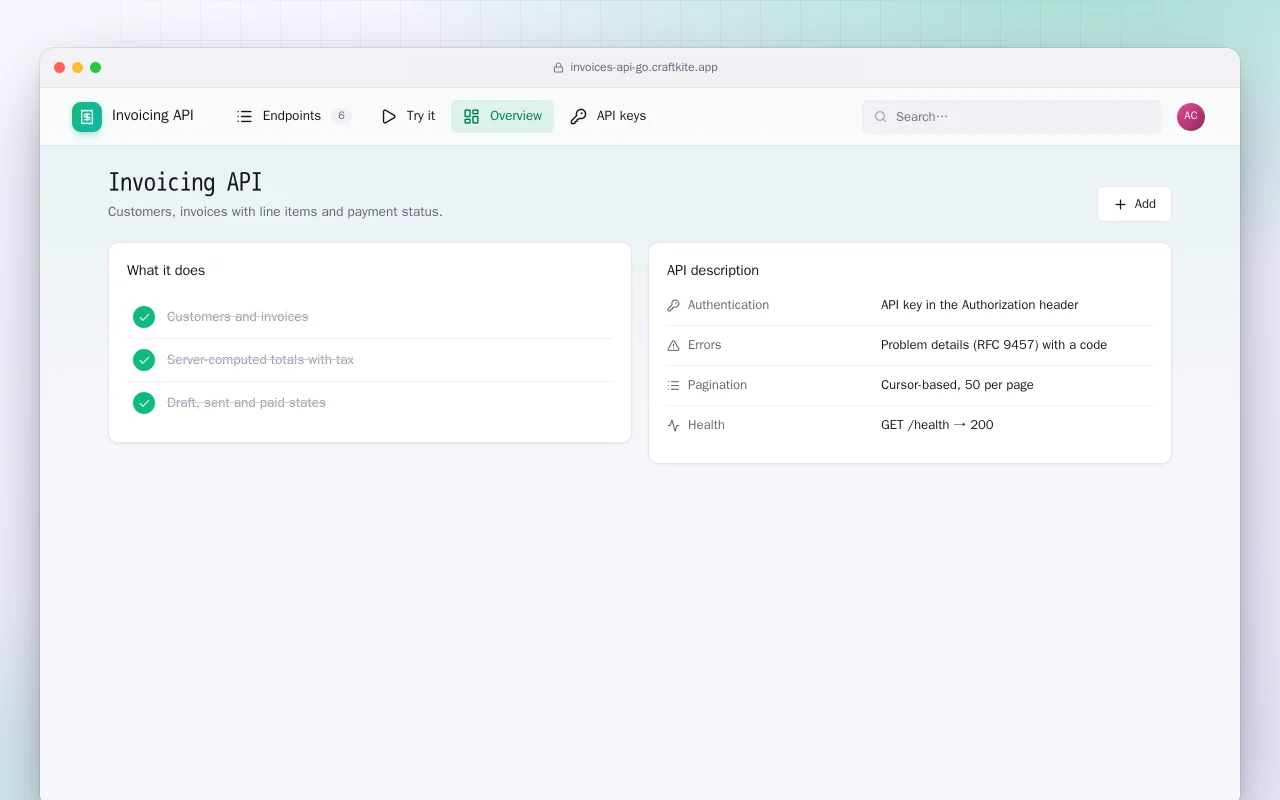The height and width of the screenshot is (800, 1280).
Task: Click the Health pulse icon
Action: pyautogui.click(x=673, y=425)
